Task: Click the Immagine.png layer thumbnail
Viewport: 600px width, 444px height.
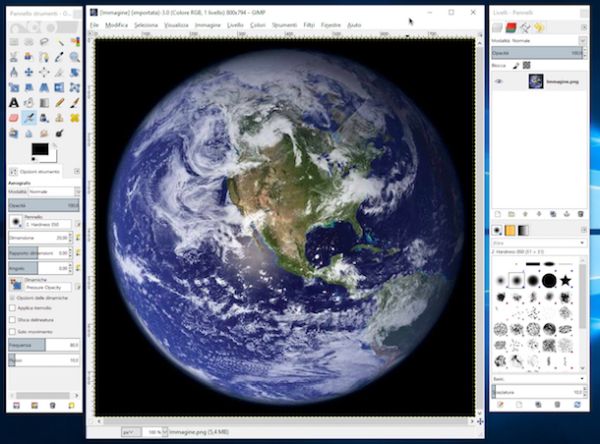Action: pyautogui.click(x=535, y=82)
